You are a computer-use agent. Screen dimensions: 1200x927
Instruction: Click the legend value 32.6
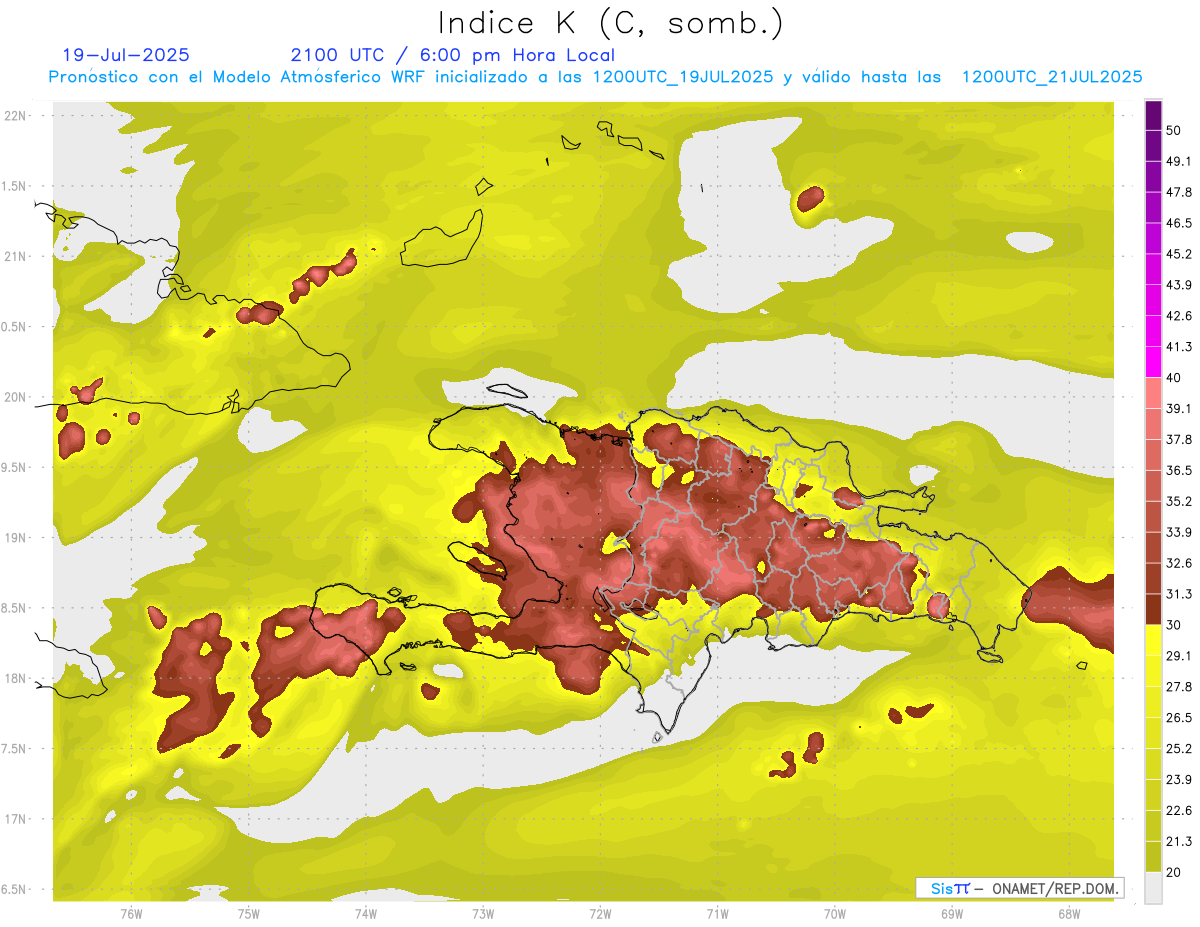[x=1178, y=563]
